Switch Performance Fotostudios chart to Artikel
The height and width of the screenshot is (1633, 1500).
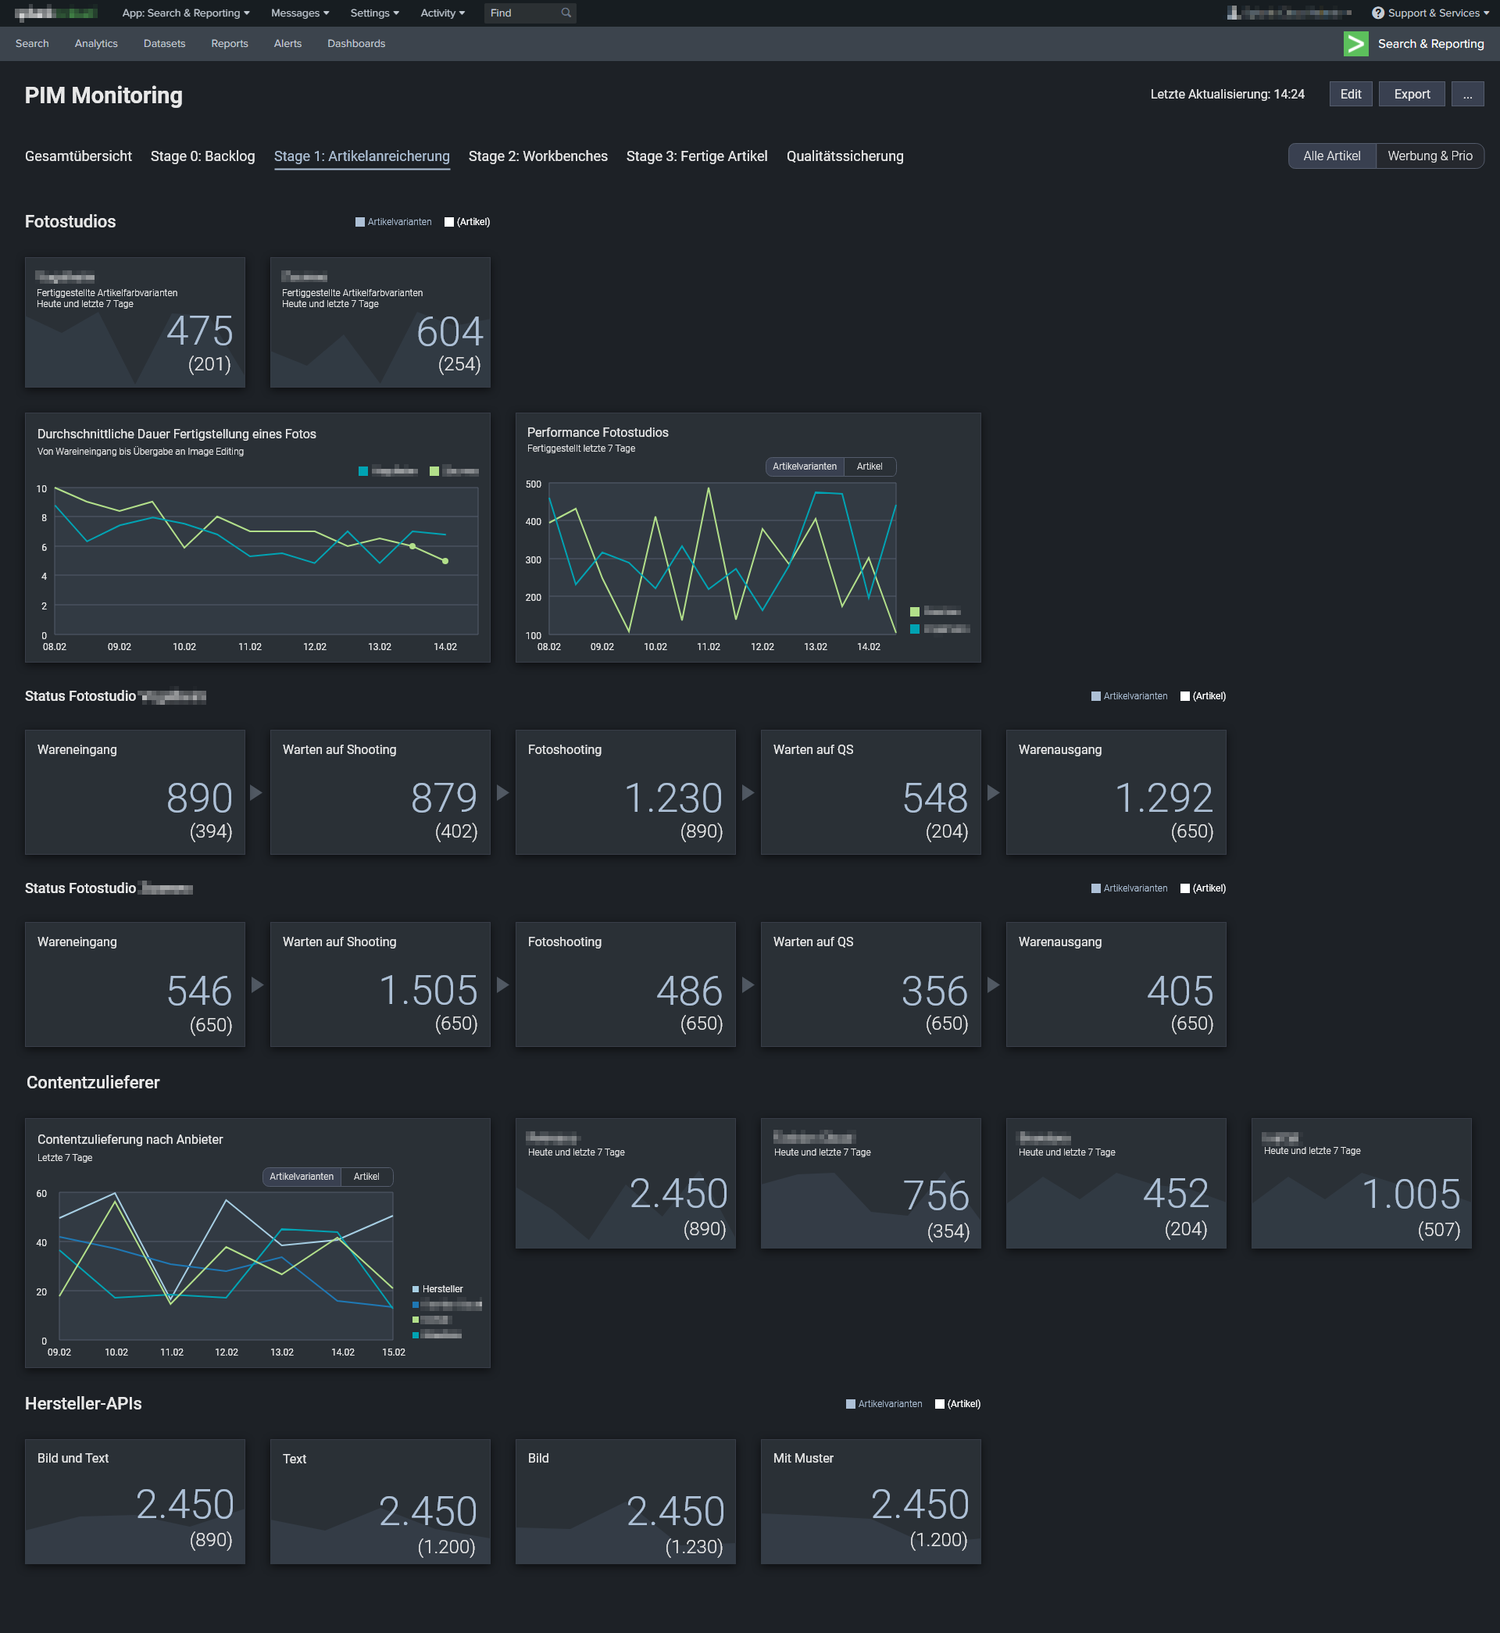869,466
